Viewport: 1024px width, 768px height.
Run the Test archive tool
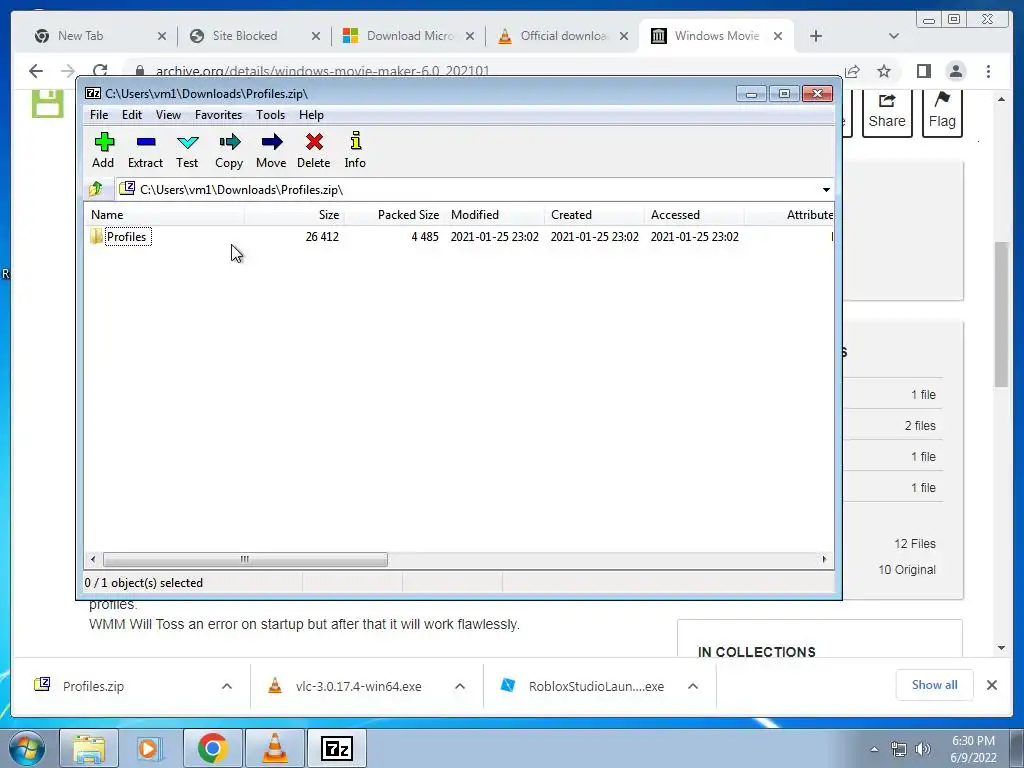(187, 150)
